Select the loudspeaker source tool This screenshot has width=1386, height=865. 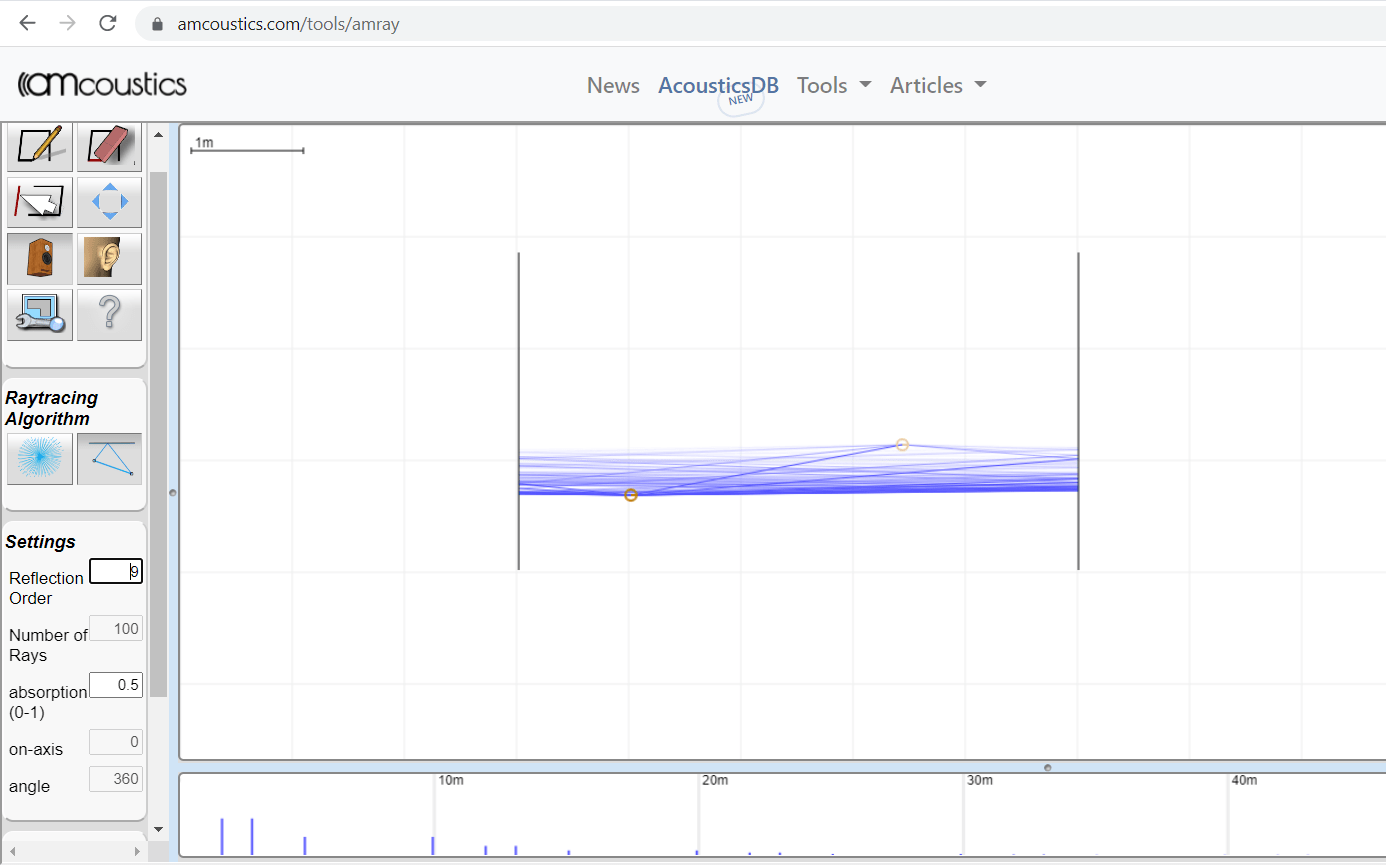coord(40,259)
